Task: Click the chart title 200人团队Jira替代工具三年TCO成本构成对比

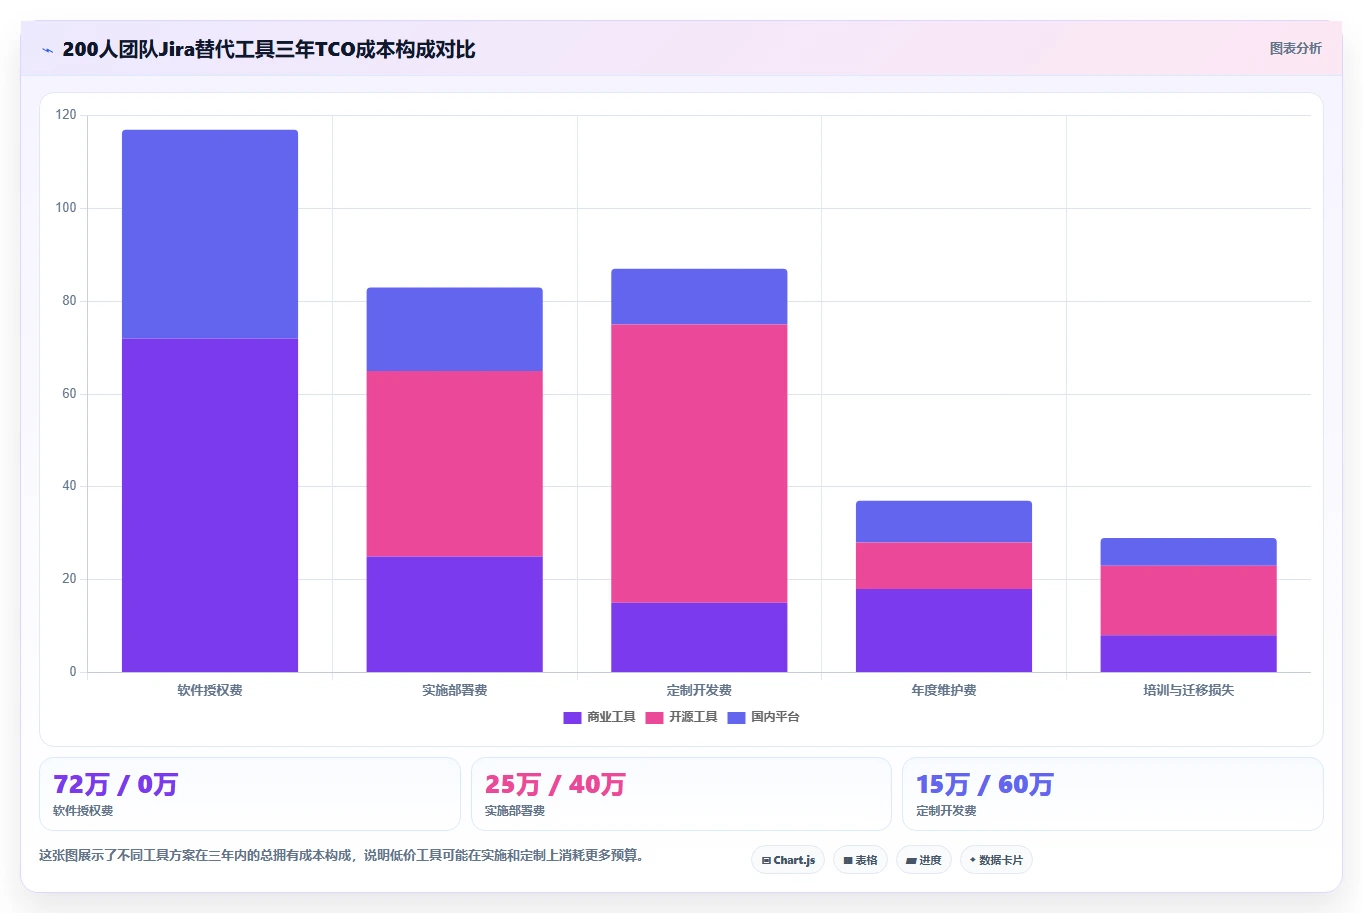Action: point(269,49)
